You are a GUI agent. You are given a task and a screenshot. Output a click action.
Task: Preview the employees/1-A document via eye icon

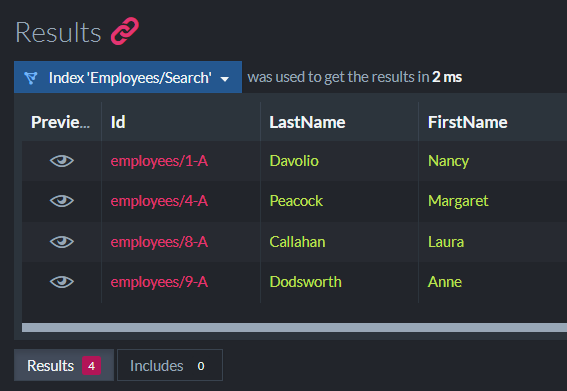coord(62,161)
